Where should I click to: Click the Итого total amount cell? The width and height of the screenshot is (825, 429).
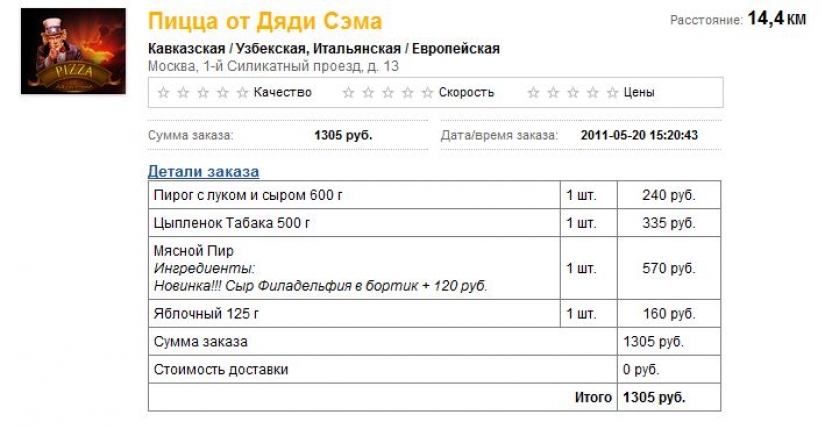click(654, 397)
